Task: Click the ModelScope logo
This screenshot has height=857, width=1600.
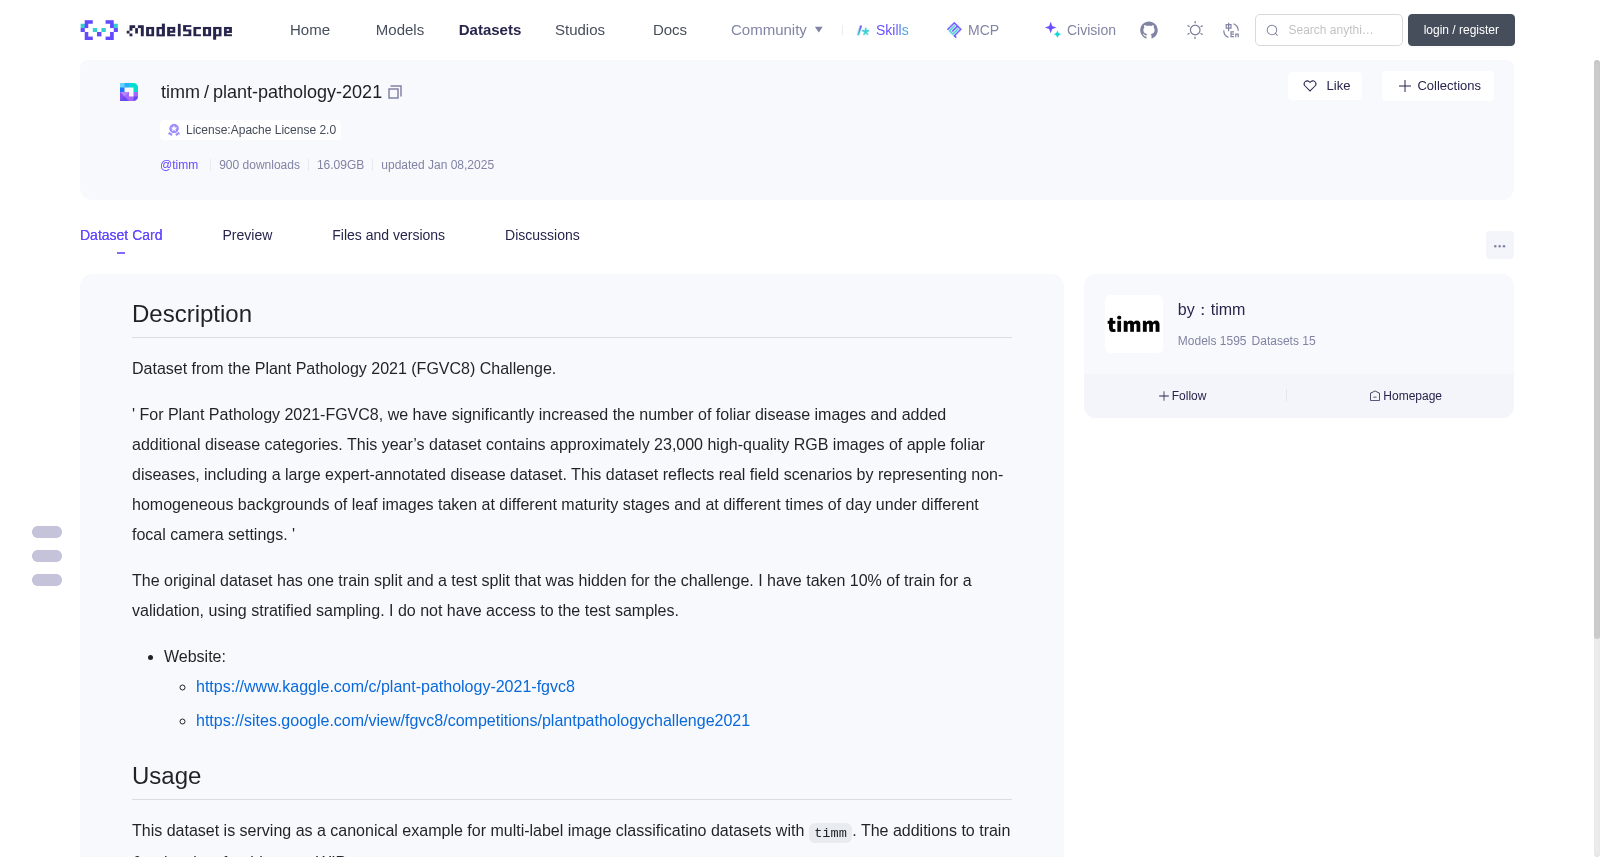Action: 156,30
